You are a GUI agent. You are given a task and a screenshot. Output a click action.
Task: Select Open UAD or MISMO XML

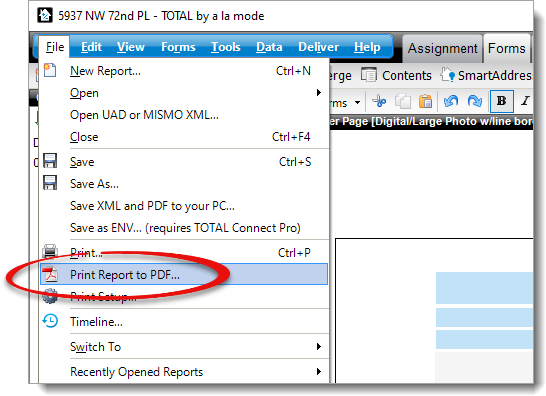[x=184, y=115]
